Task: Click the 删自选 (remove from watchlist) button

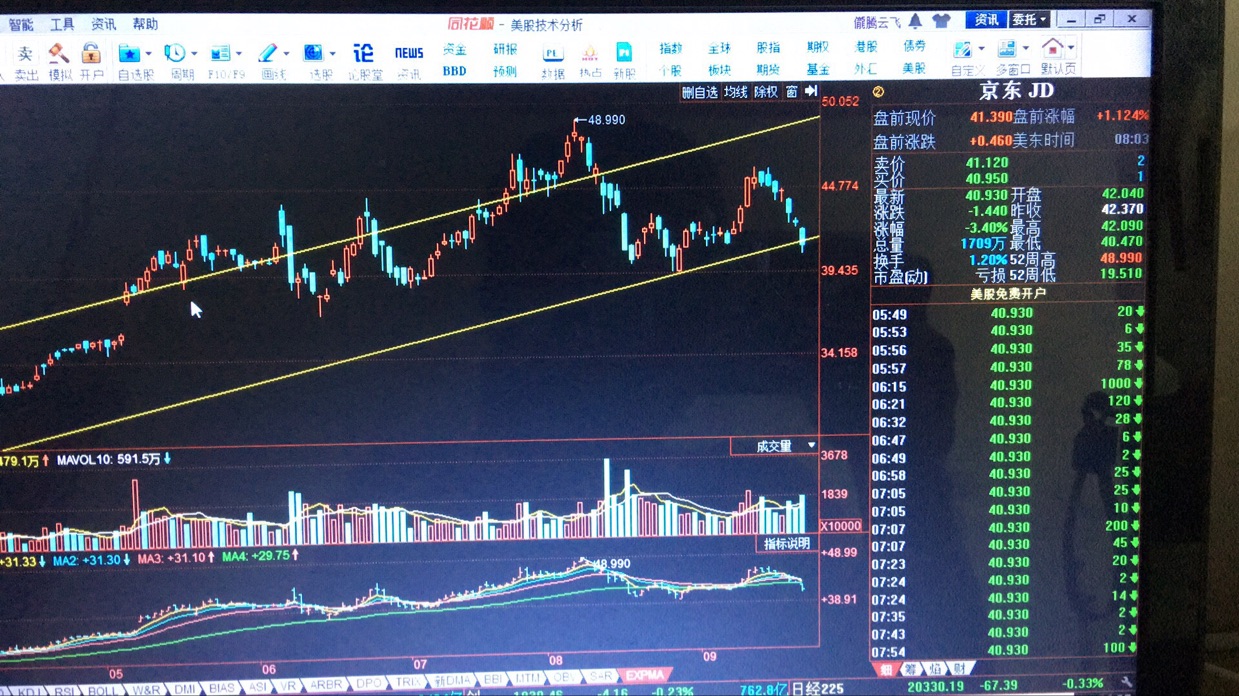Action: pyautogui.click(x=700, y=92)
